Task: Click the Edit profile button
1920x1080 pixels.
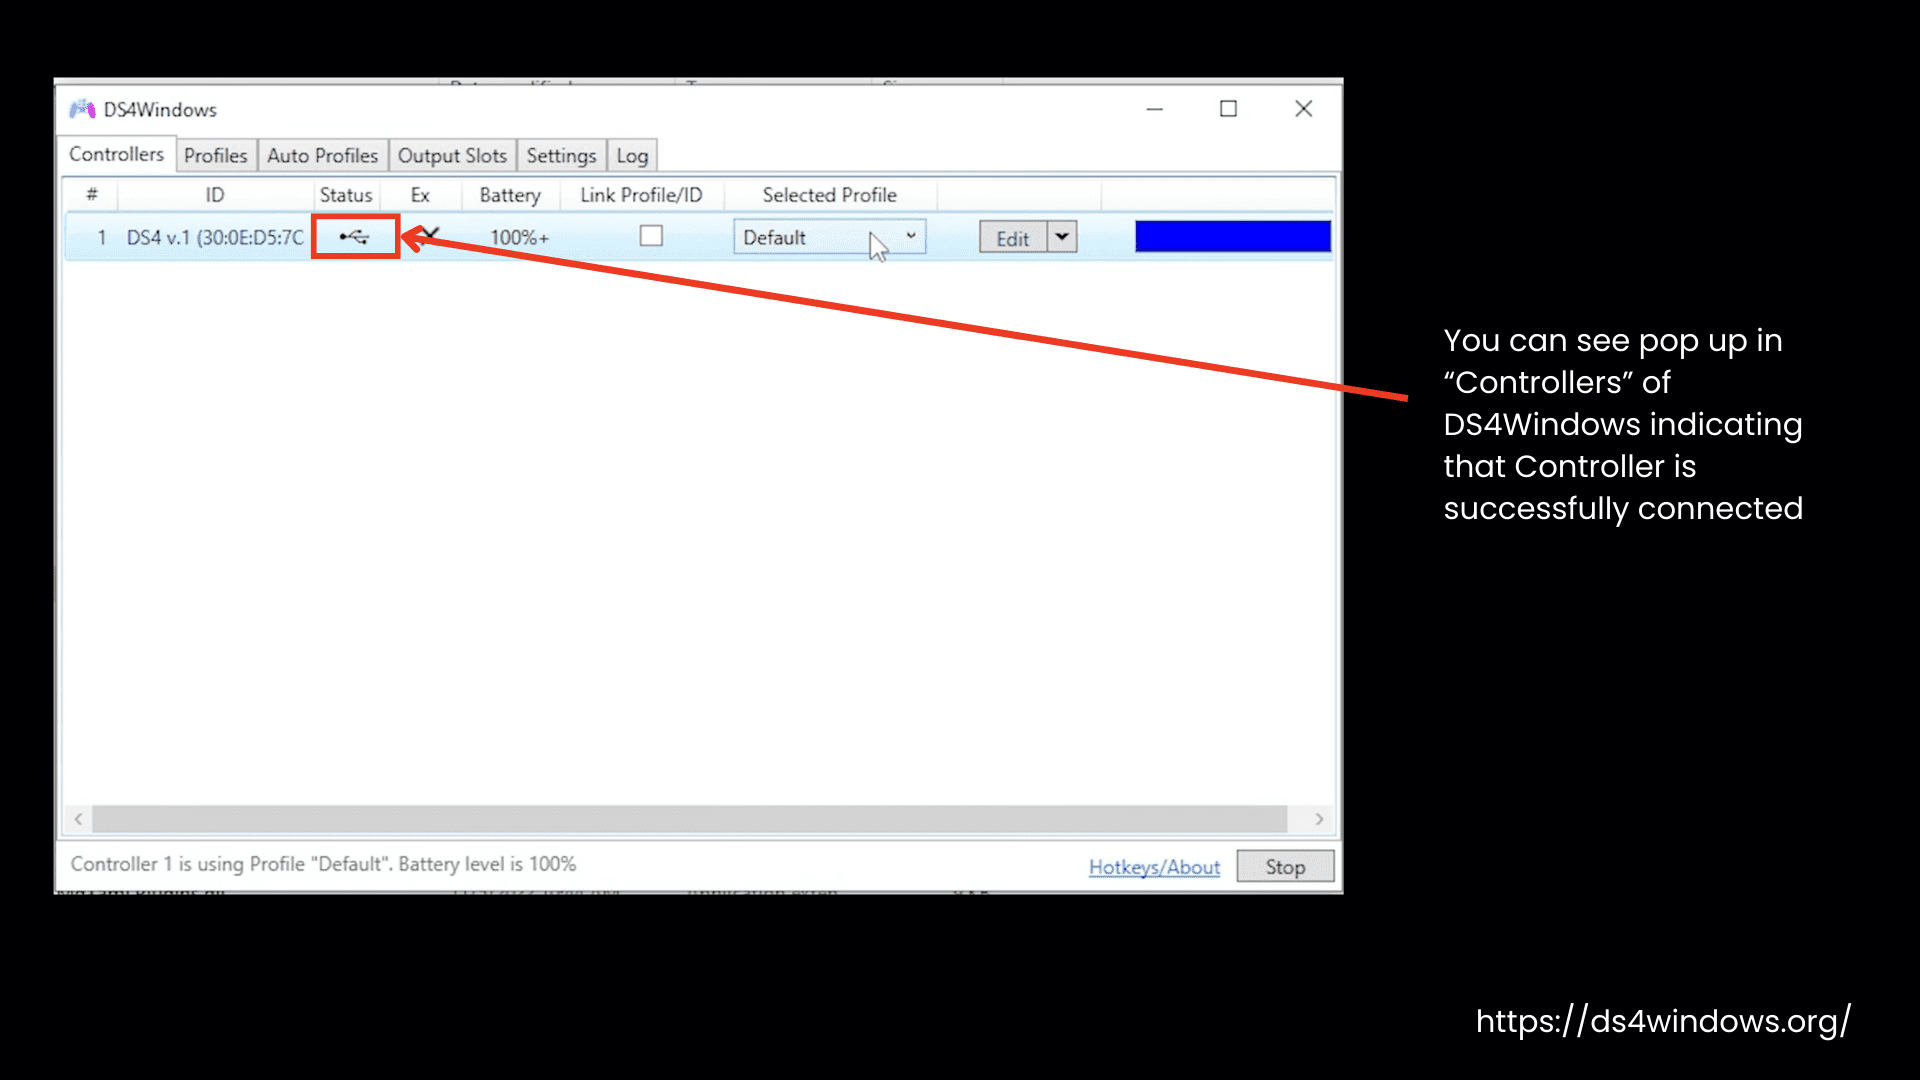Action: click(1012, 238)
